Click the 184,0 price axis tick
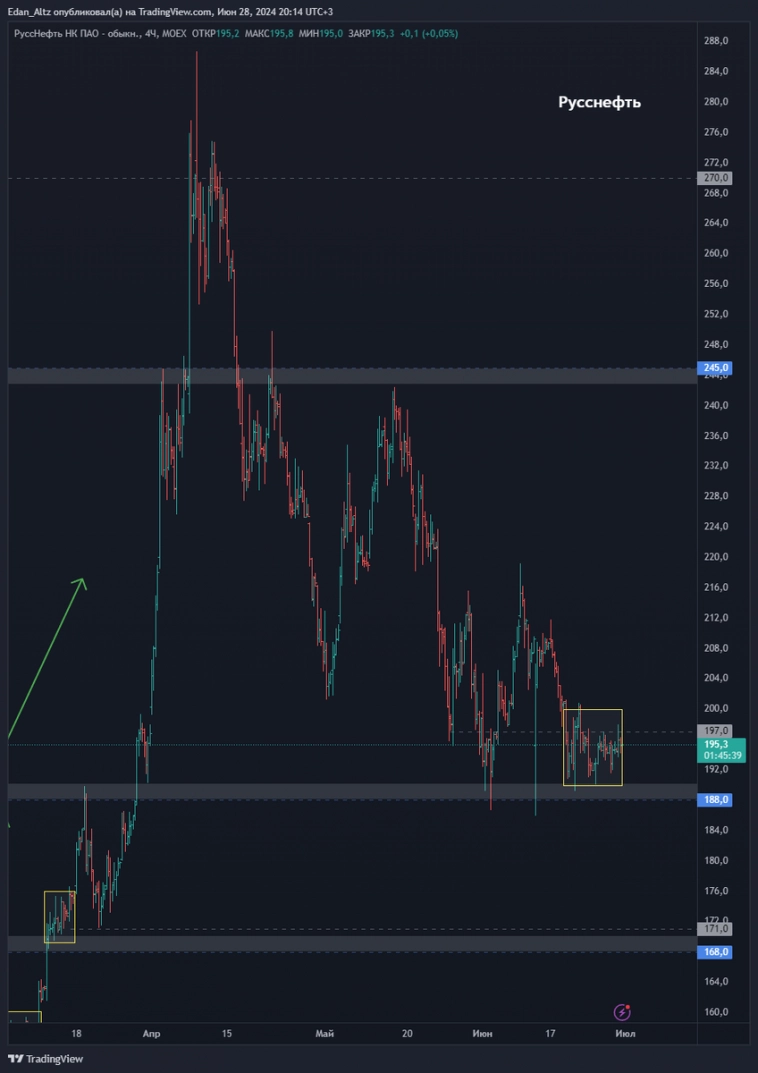Screen dimensions: 758x1073 pos(714,829)
